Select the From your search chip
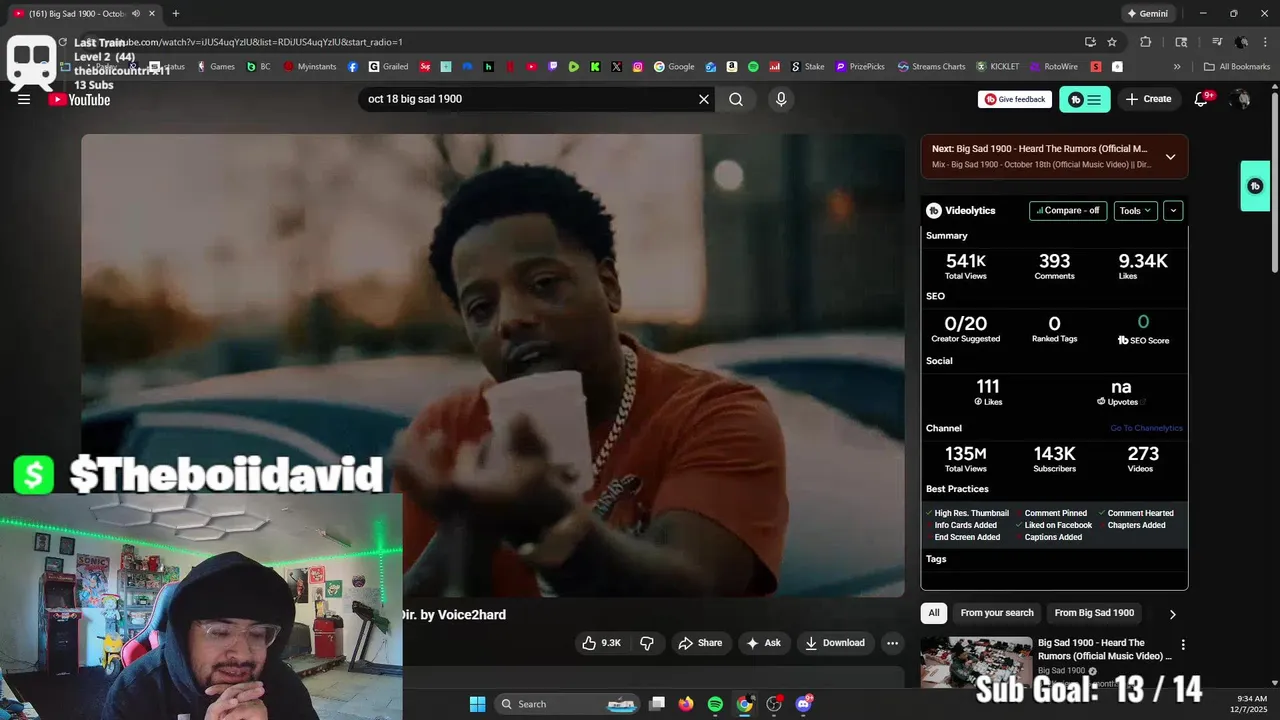 coord(997,613)
